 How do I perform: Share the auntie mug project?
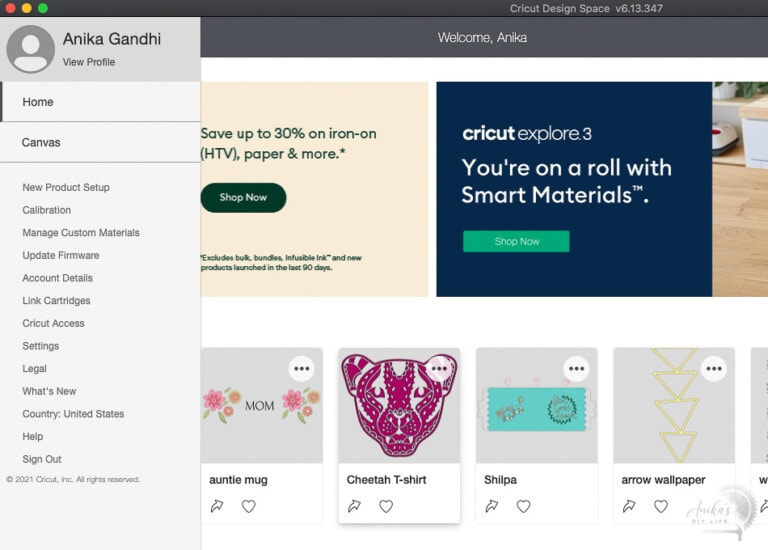pos(216,506)
